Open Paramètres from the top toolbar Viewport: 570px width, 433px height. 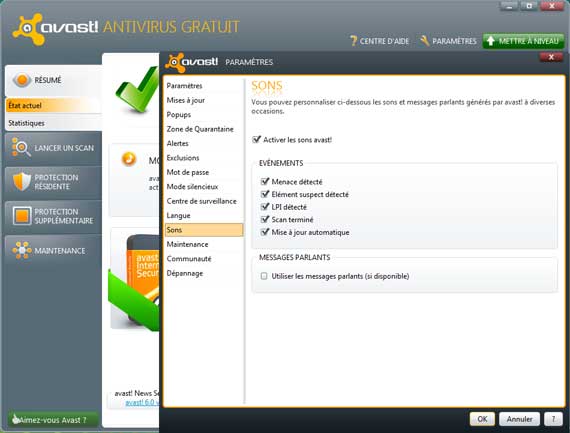(x=448, y=41)
